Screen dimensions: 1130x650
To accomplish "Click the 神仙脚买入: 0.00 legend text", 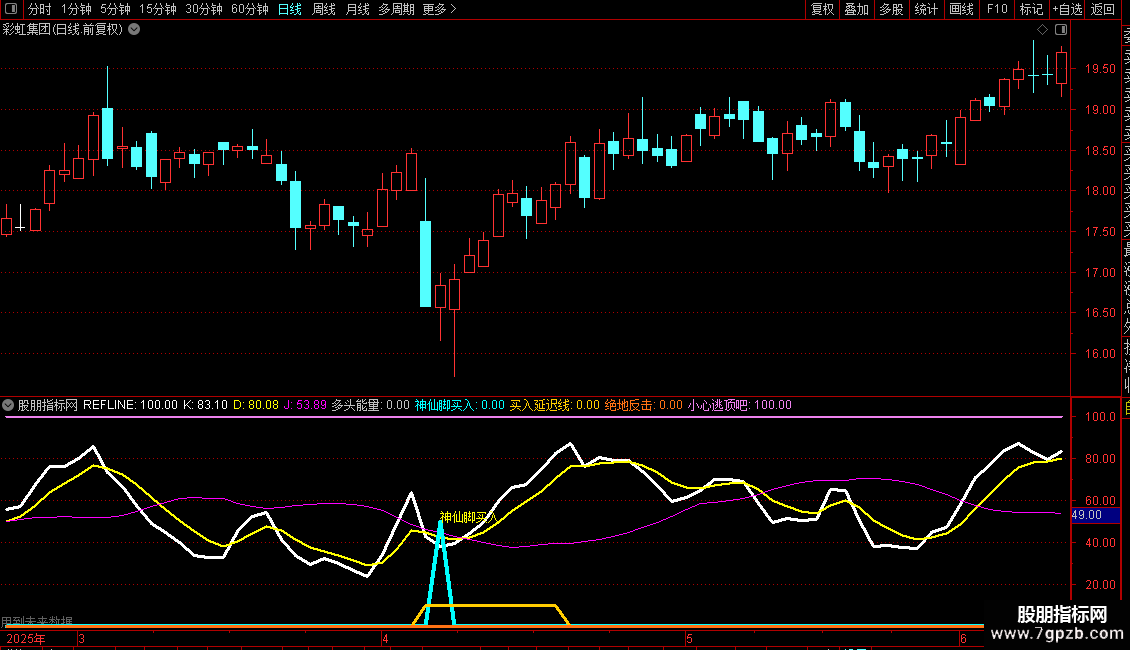I will [x=460, y=405].
